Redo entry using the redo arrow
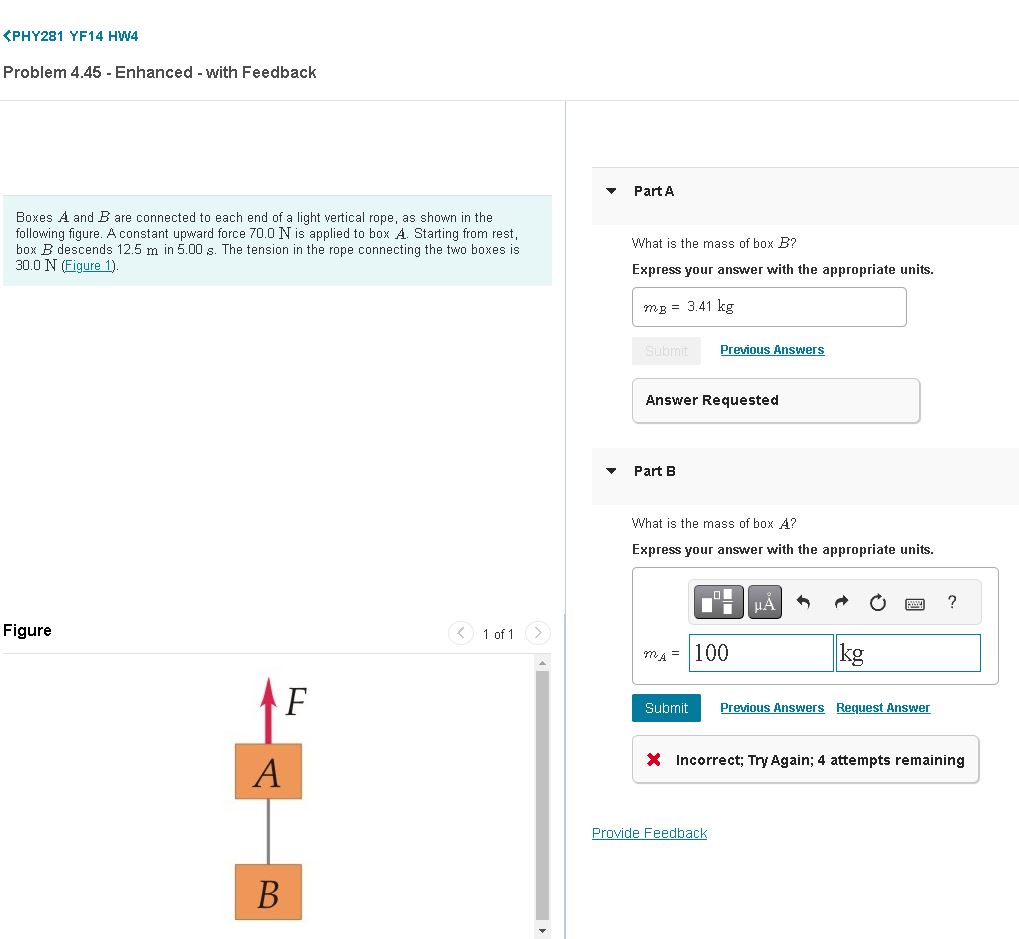Viewport: 1019px width, 939px height. click(841, 602)
